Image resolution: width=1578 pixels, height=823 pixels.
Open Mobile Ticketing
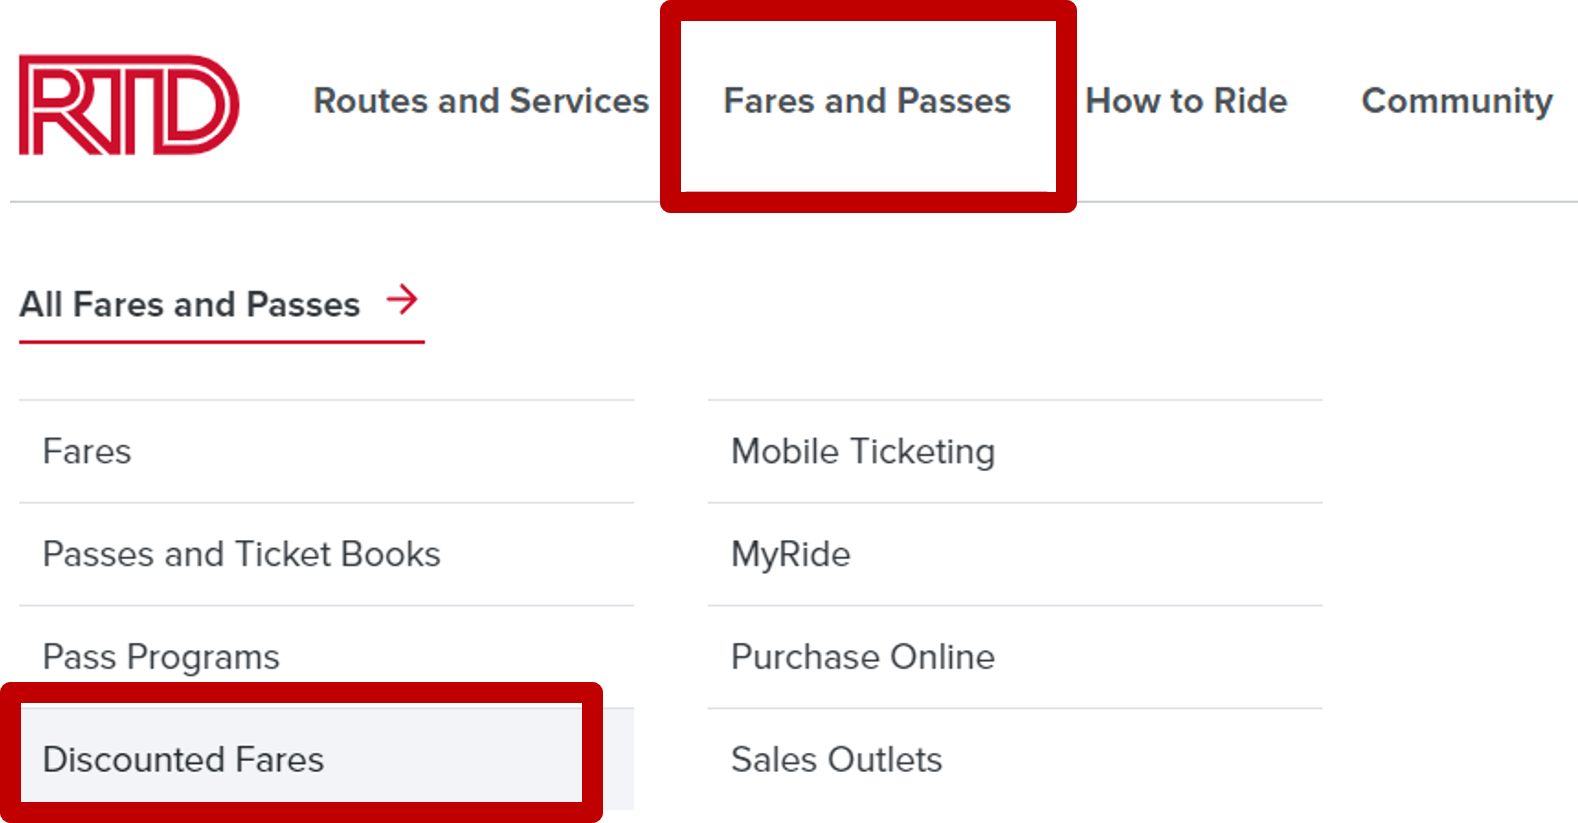[x=863, y=452]
